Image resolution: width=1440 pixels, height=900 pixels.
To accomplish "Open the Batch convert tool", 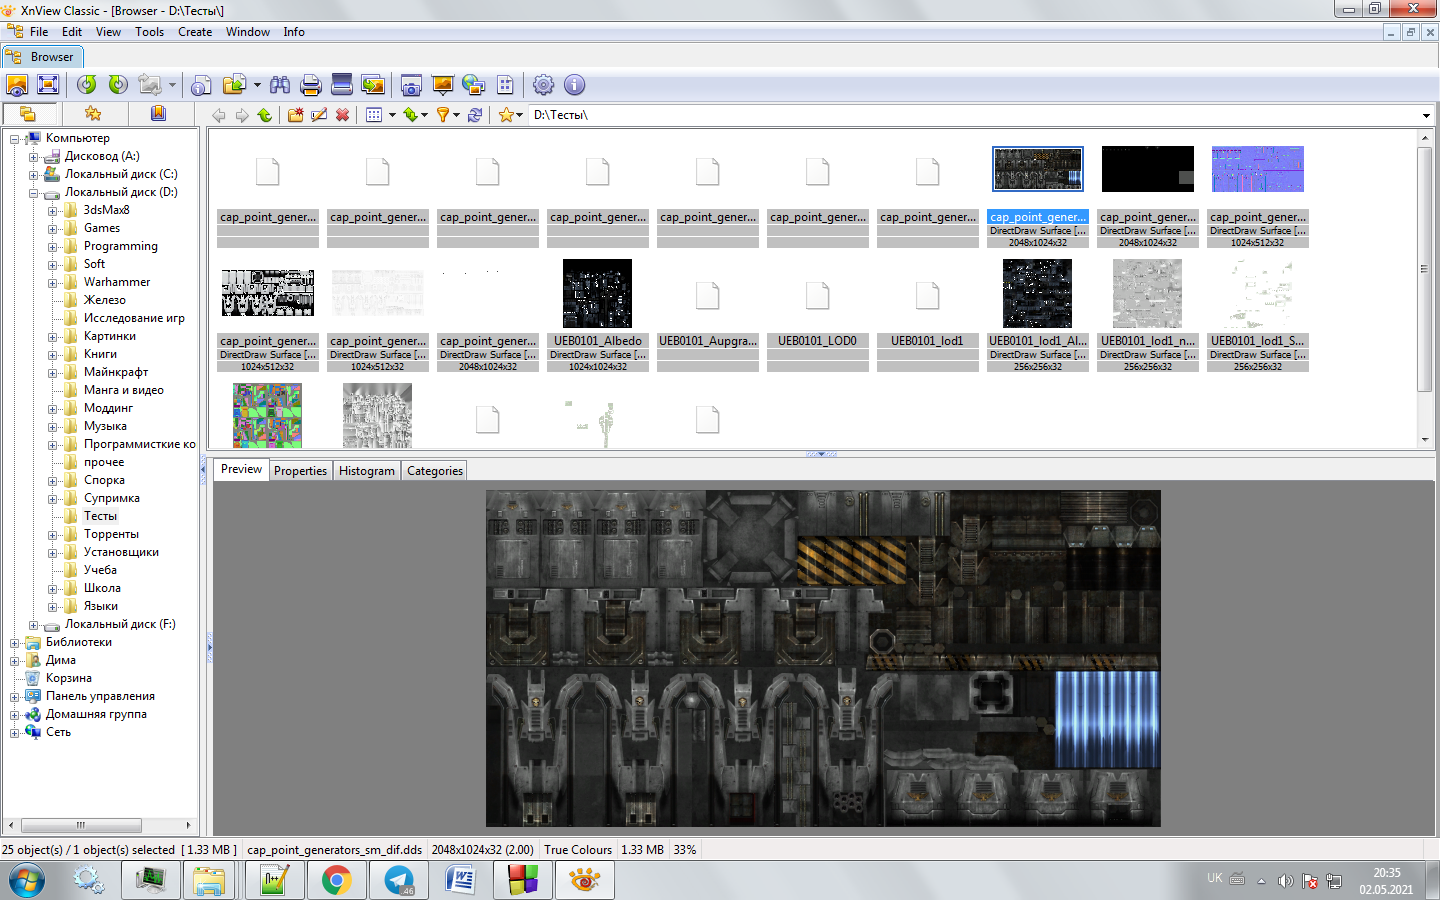I will [373, 85].
